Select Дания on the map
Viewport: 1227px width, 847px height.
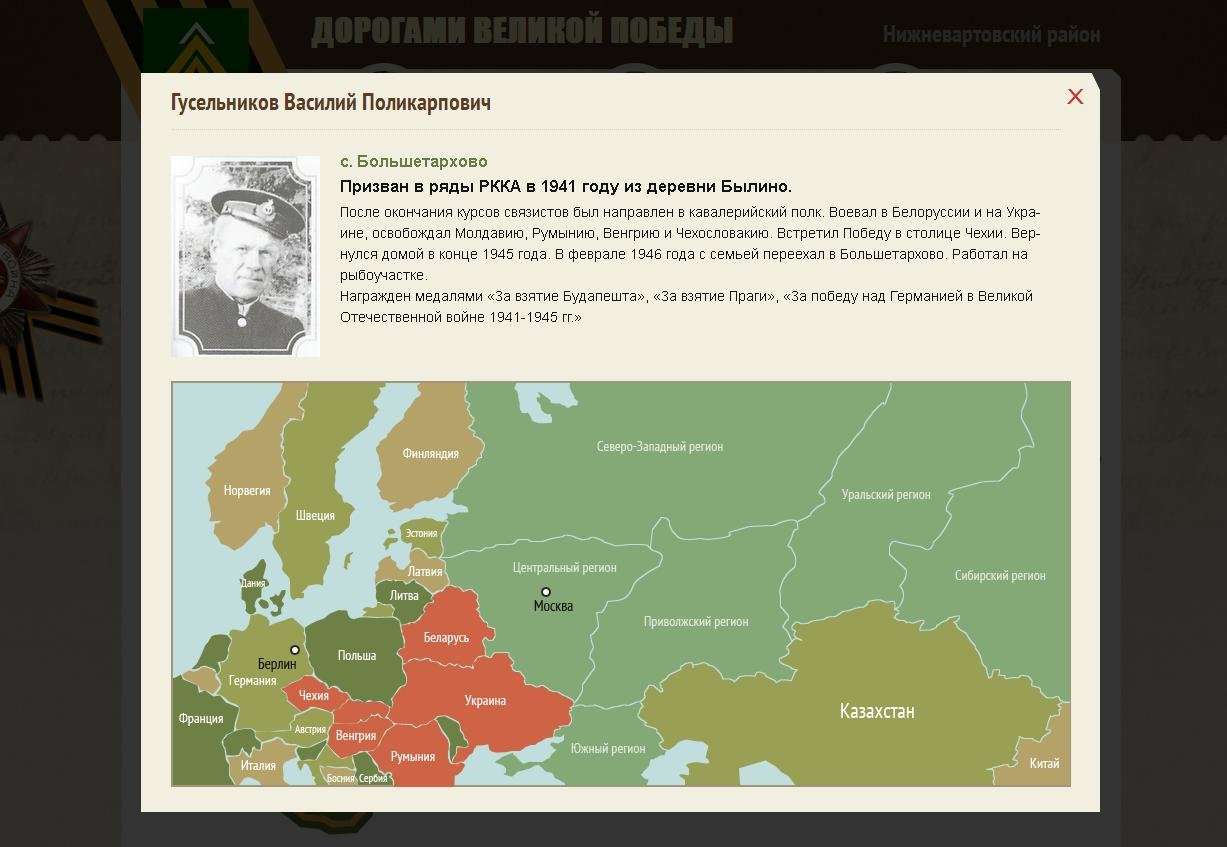253,583
